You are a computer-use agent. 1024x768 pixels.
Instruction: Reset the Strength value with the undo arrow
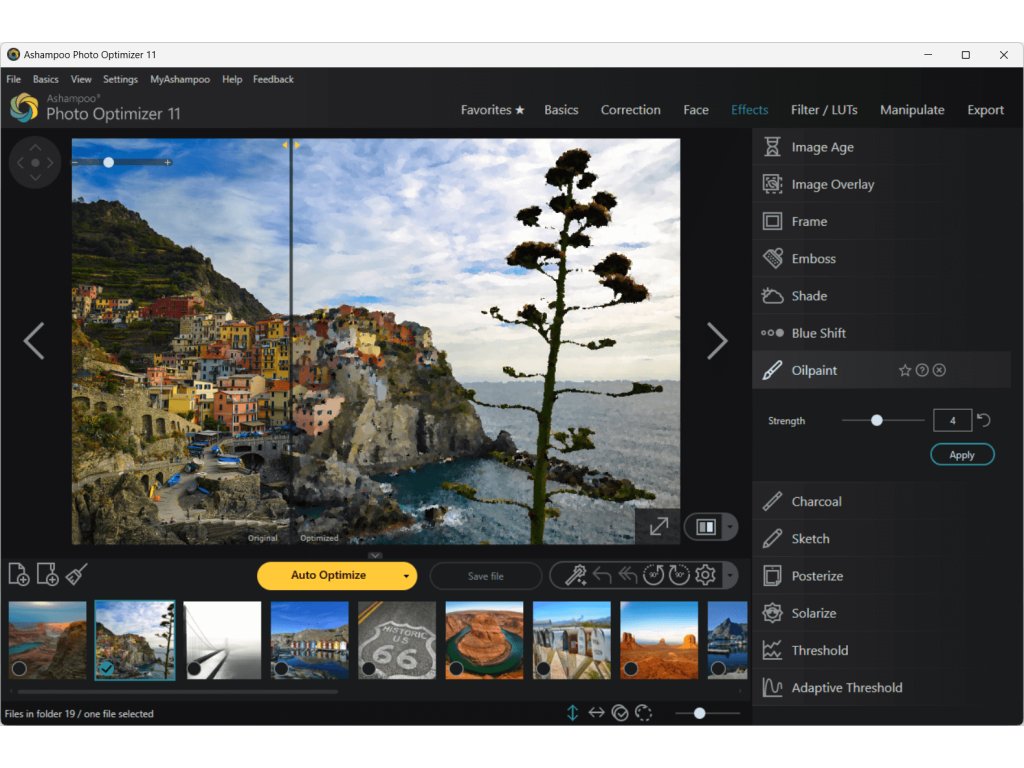pyautogui.click(x=983, y=421)
